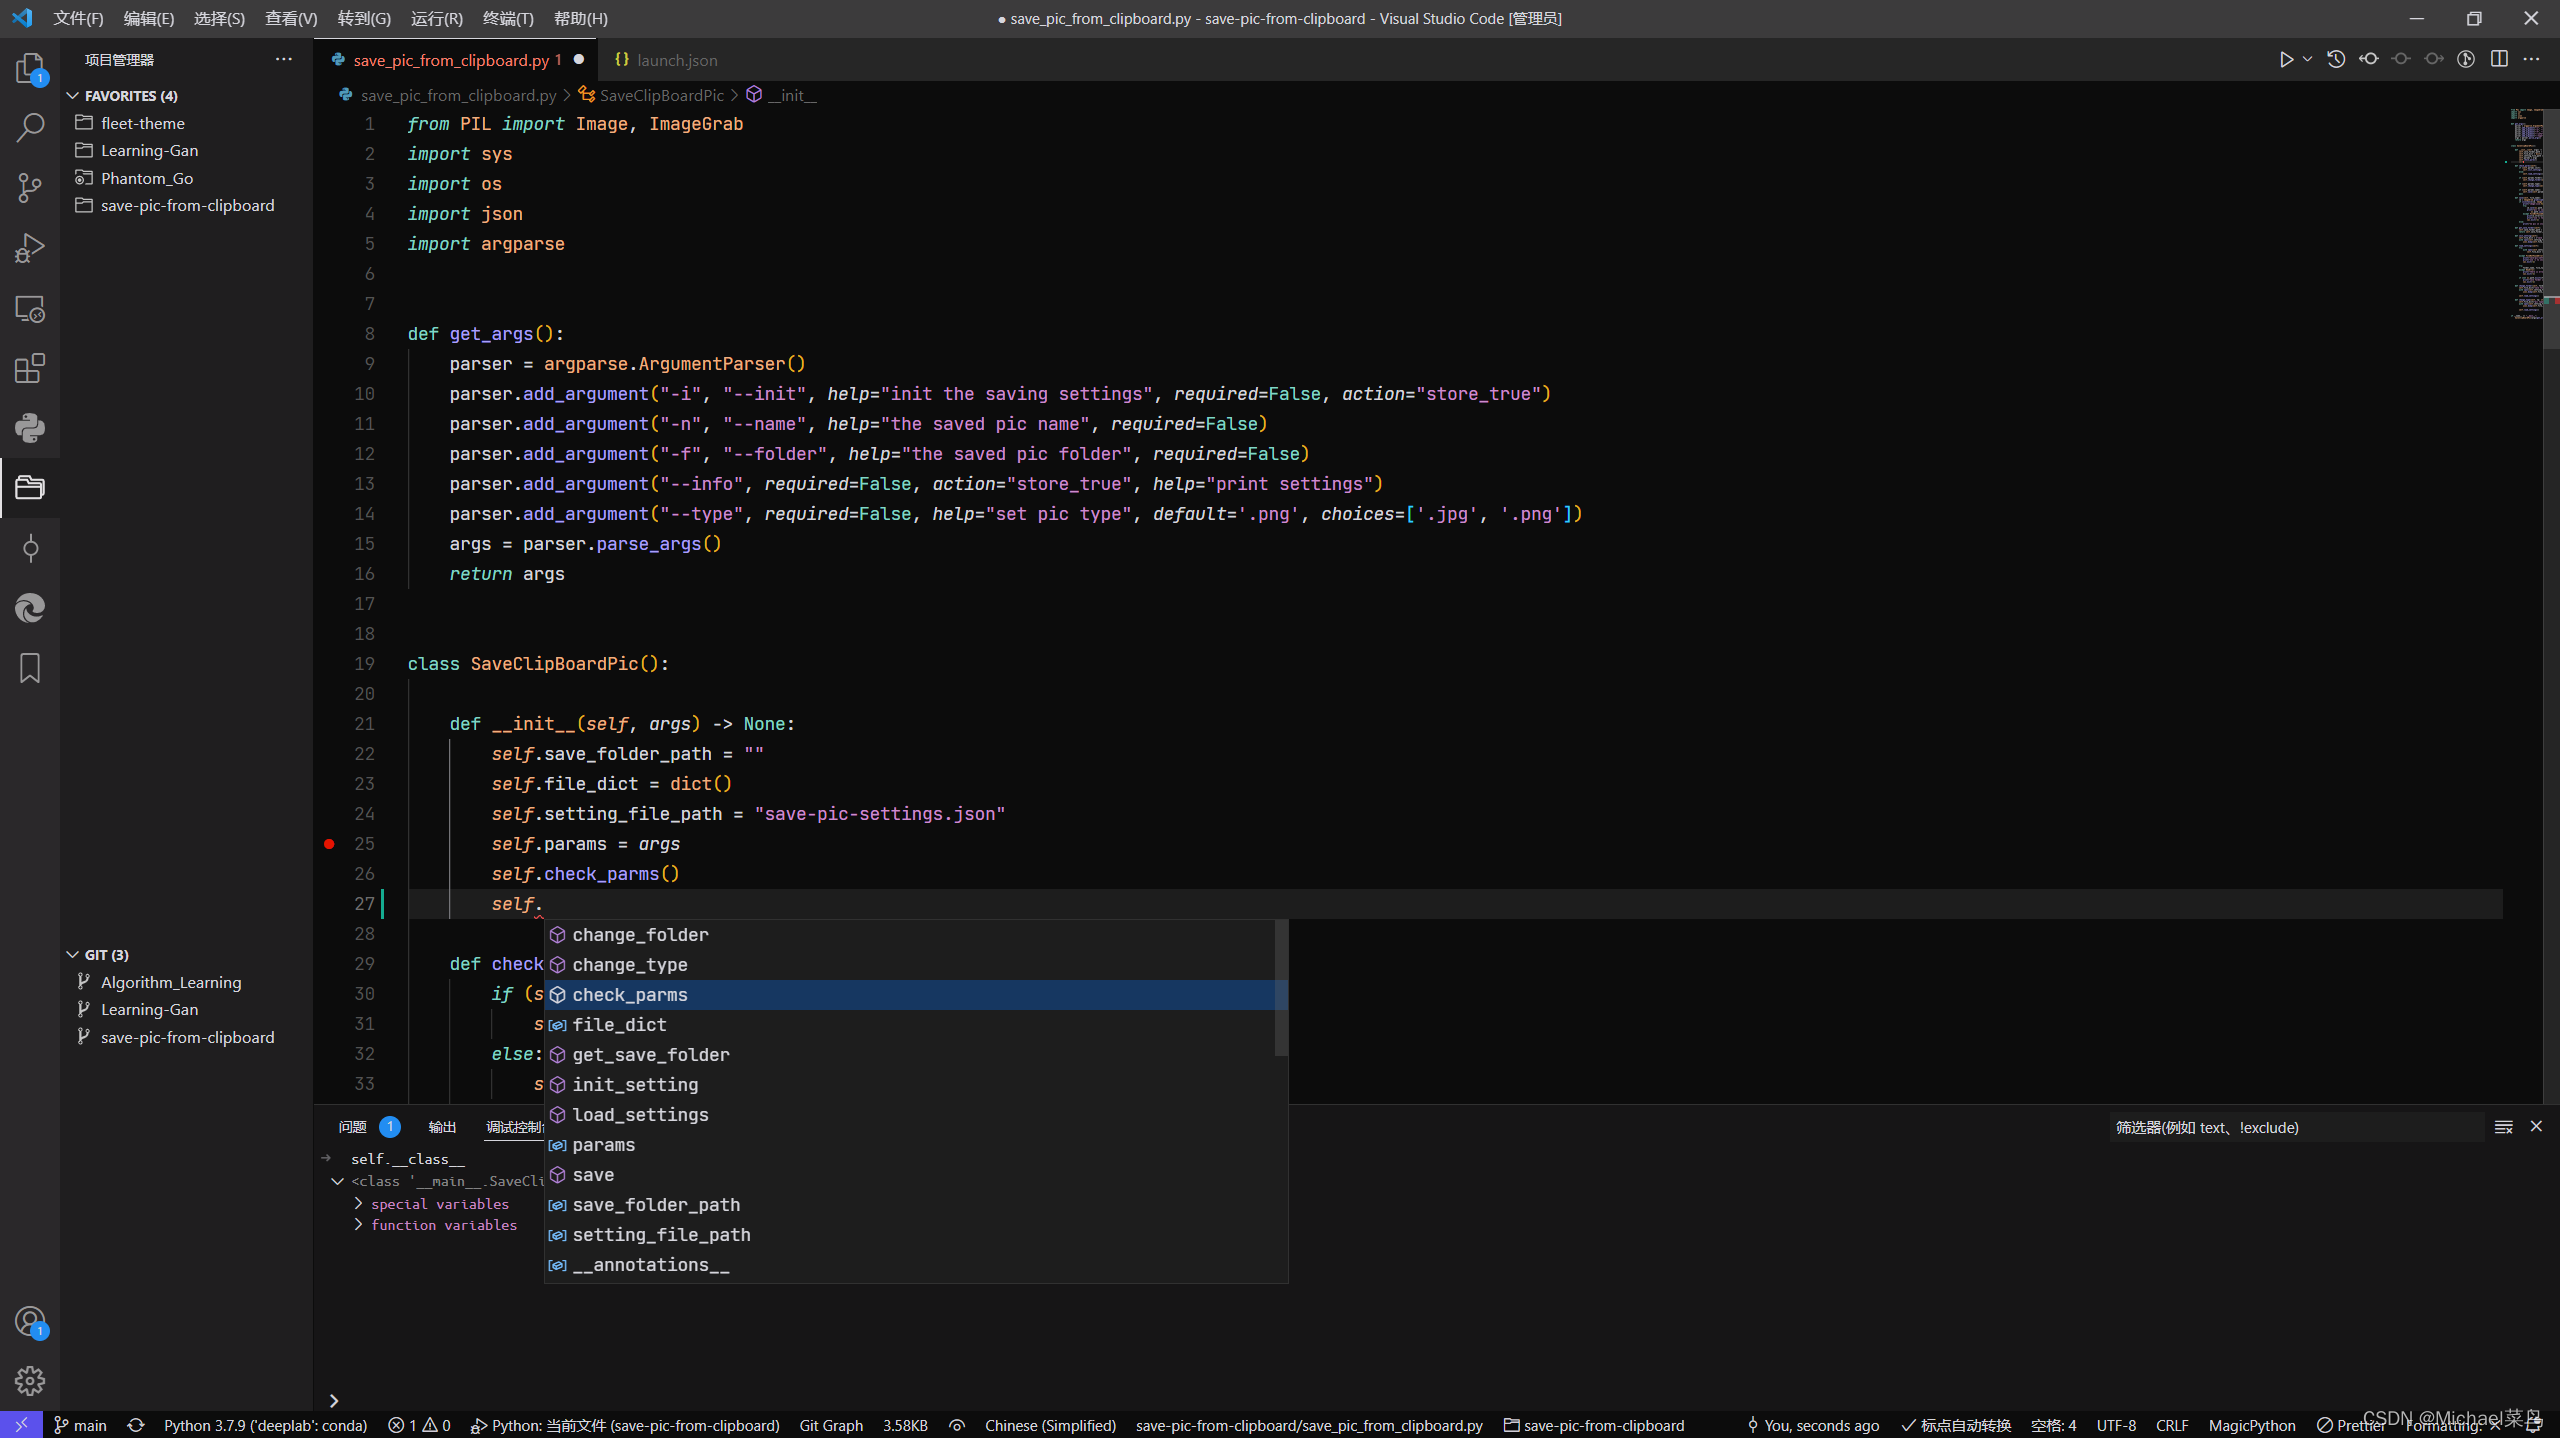Image resolution: width=2560 pixels, height=1438 pixels.
Task: Click the Python 3.7.9 interpreter selector
Action: click(265, 1425)
